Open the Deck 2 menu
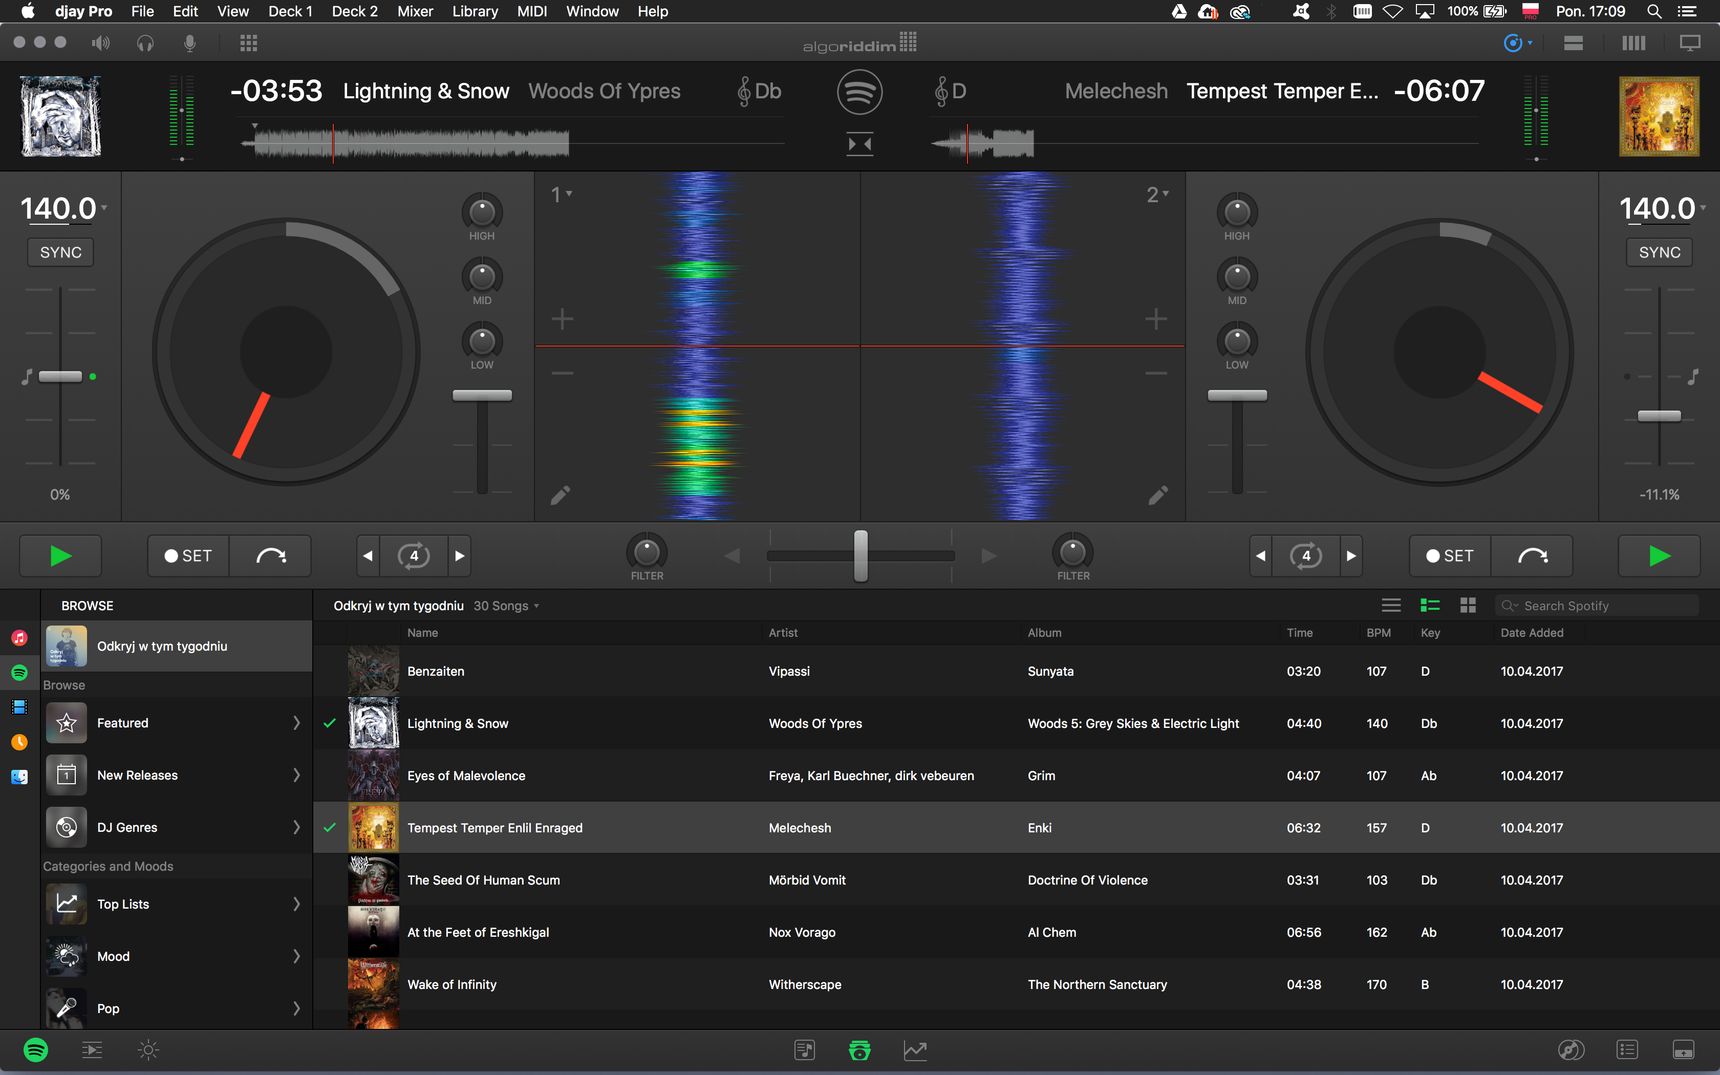1720x1075 pixels. click(355, 11)
